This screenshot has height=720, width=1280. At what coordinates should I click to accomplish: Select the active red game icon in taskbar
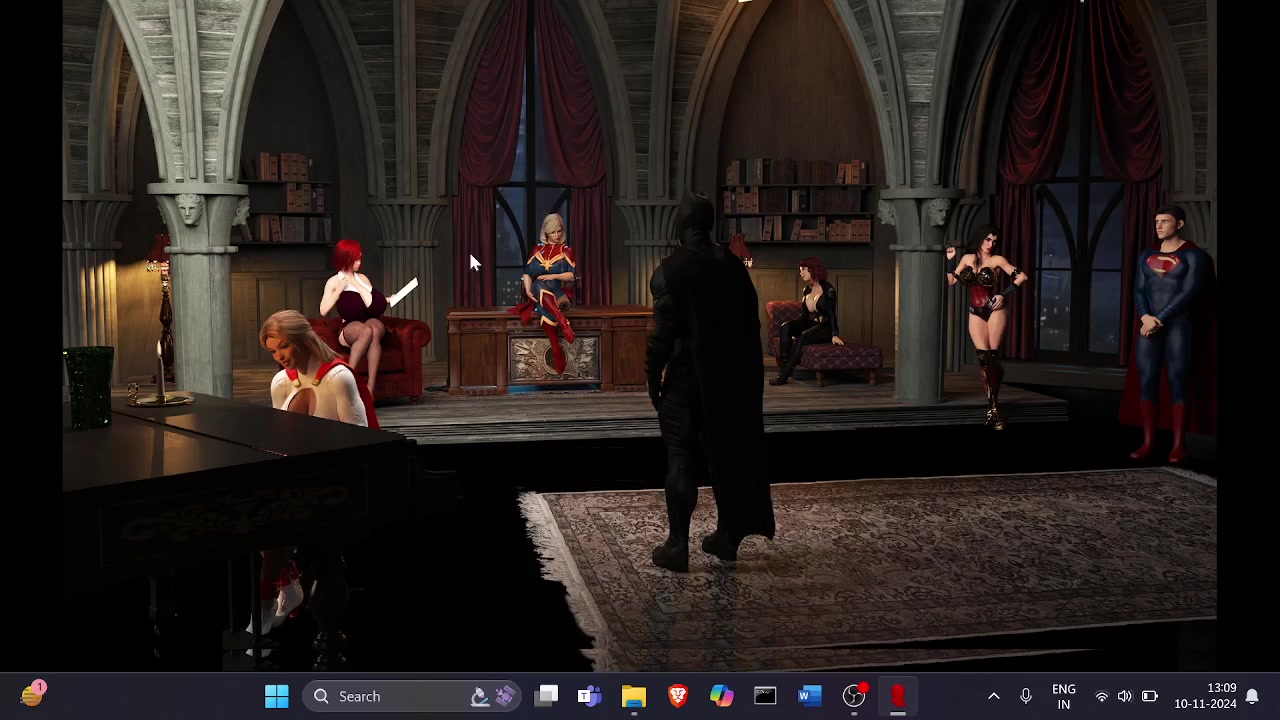[x=897, y=696]
